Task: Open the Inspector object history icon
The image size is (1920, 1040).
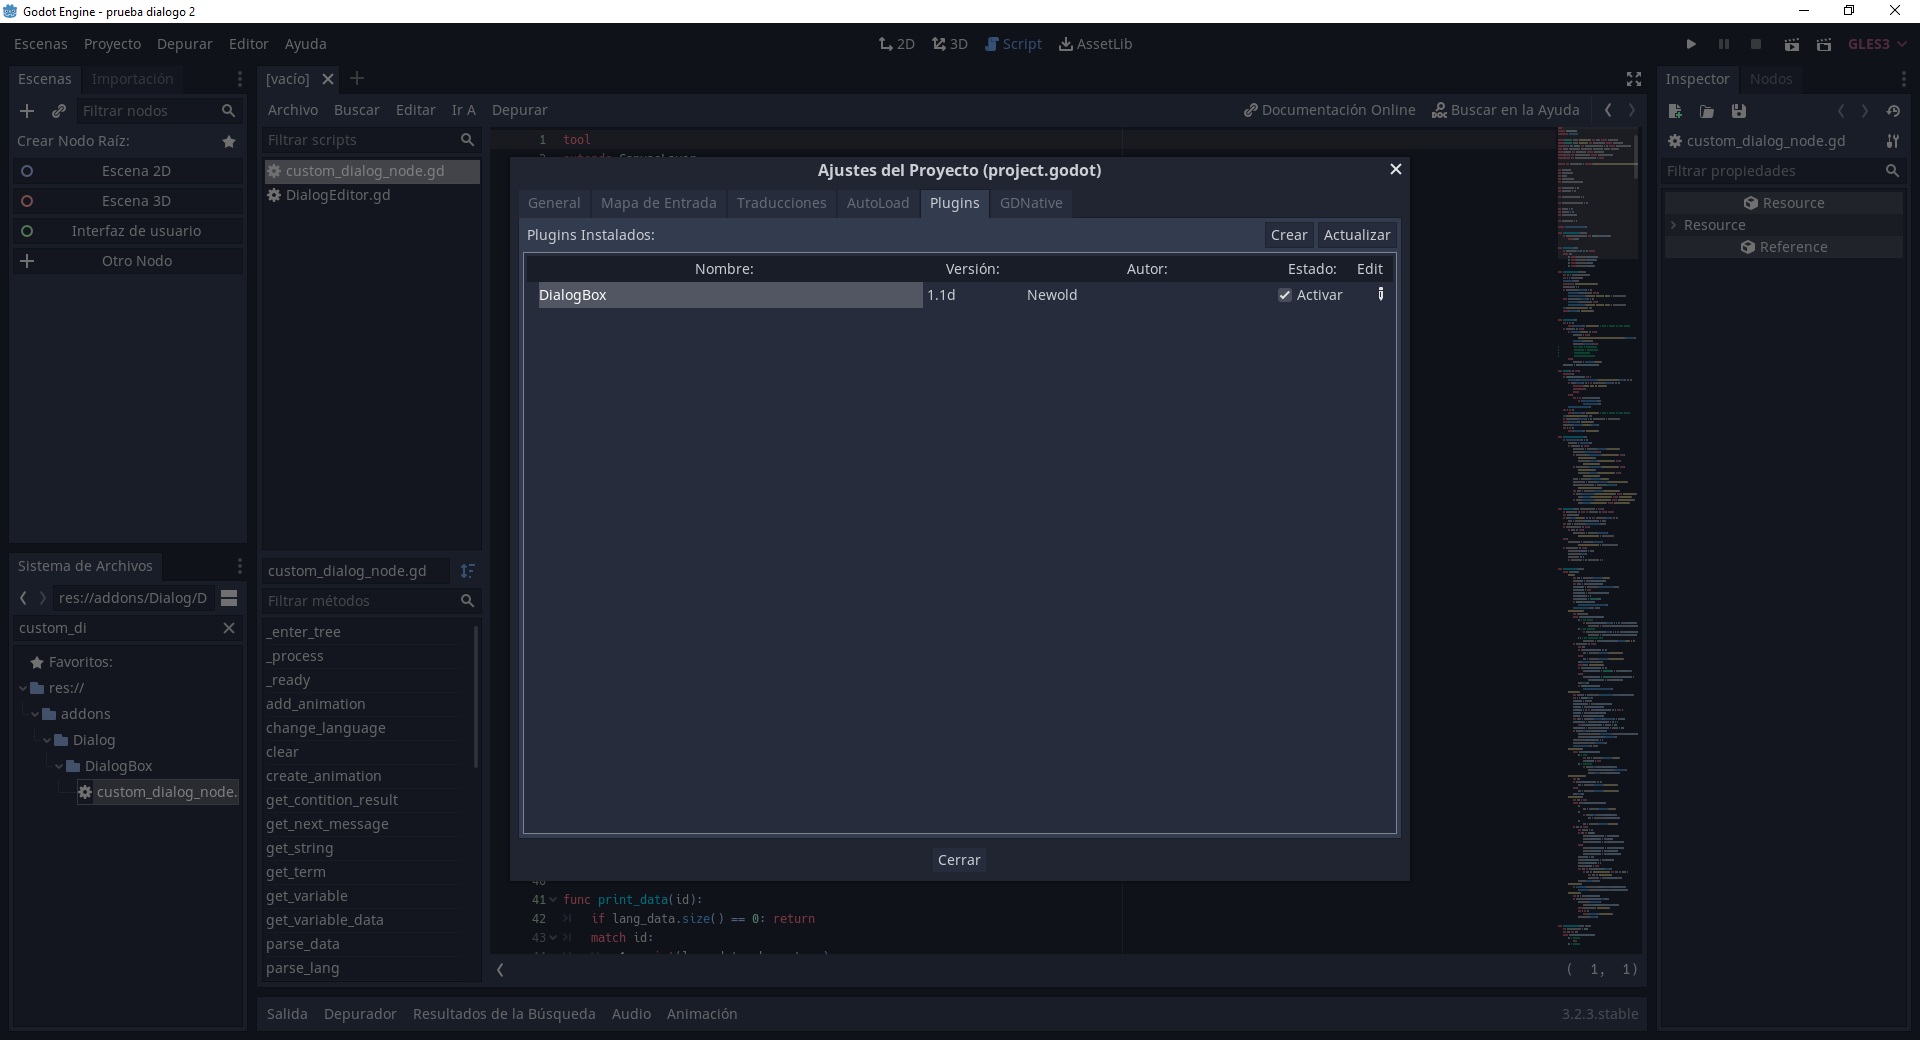Action: coord(1893,111)
